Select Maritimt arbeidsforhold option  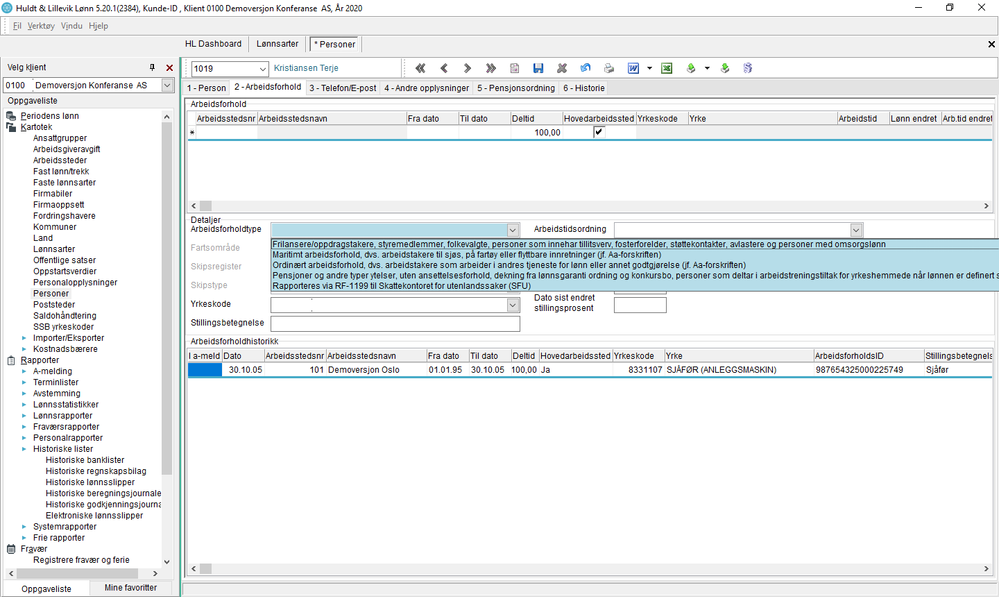coord(635,255)
